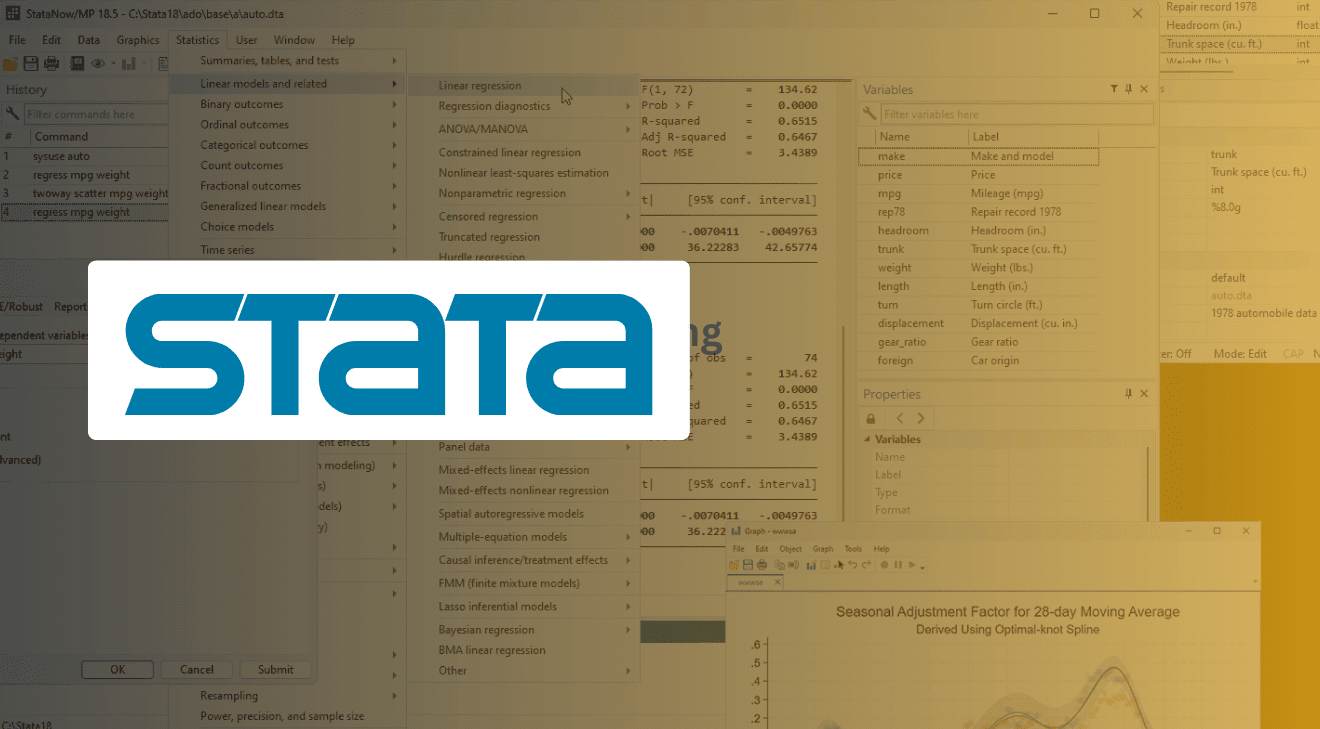Click the wrench icon in the History panel

[12, 114]
